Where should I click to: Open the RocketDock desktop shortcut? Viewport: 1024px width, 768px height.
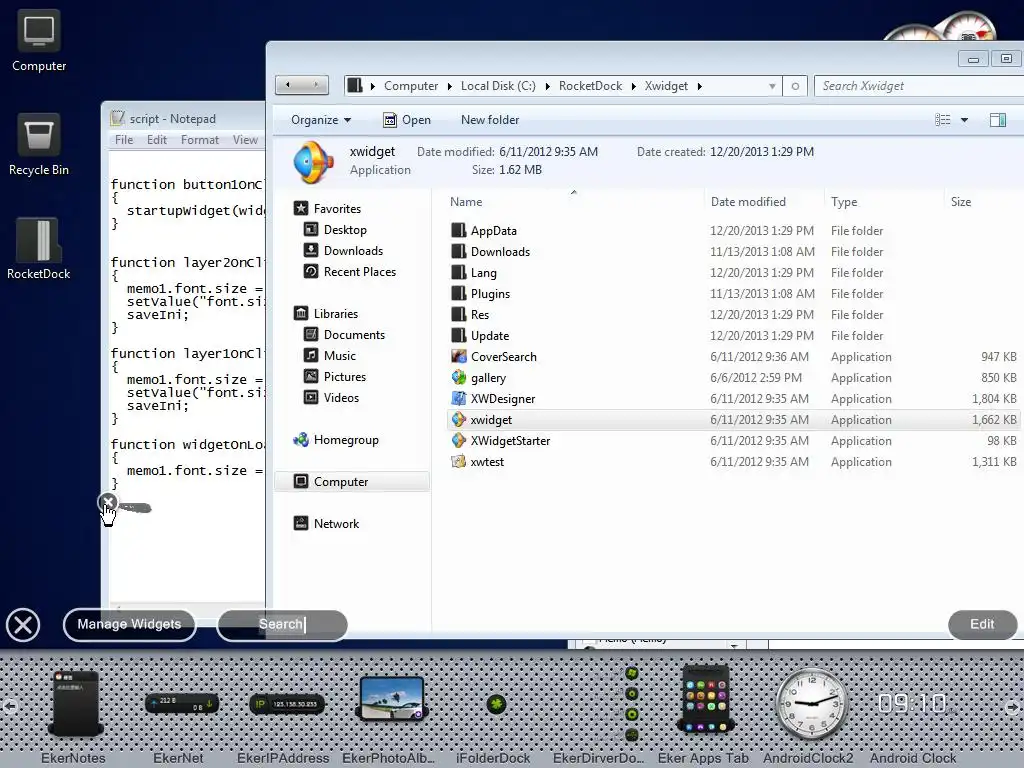point(39,249)
